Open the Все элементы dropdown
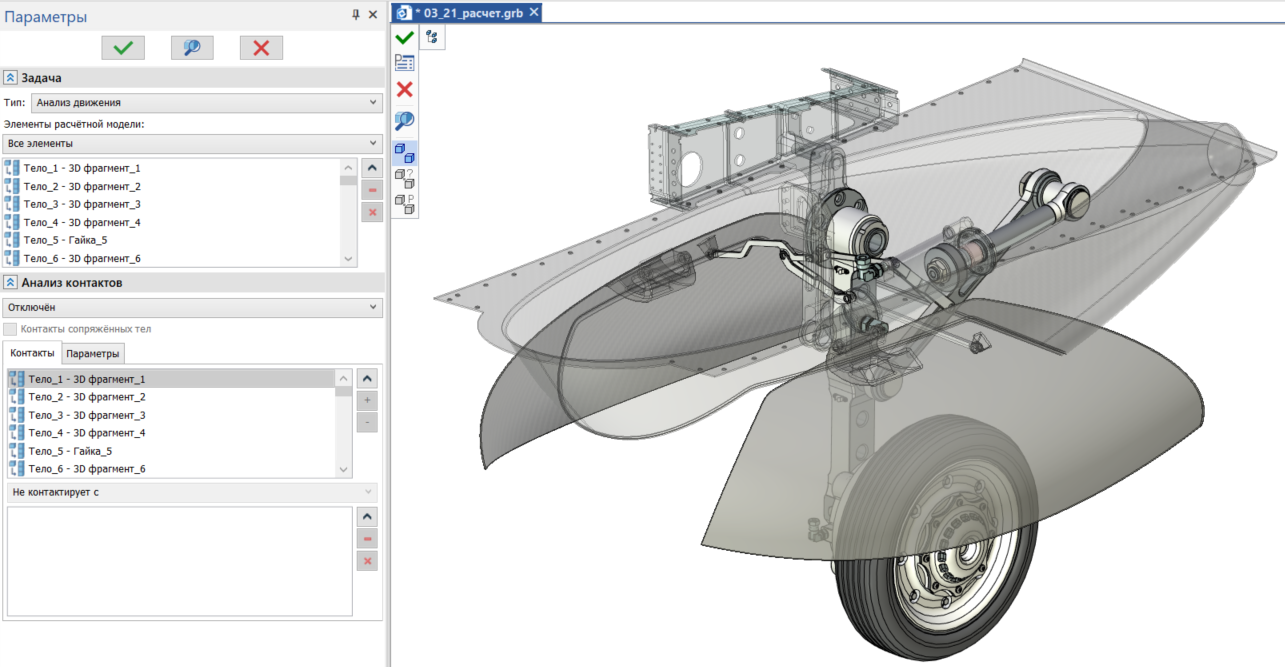This screenshot has height=667, width=1285. point(192,143)
